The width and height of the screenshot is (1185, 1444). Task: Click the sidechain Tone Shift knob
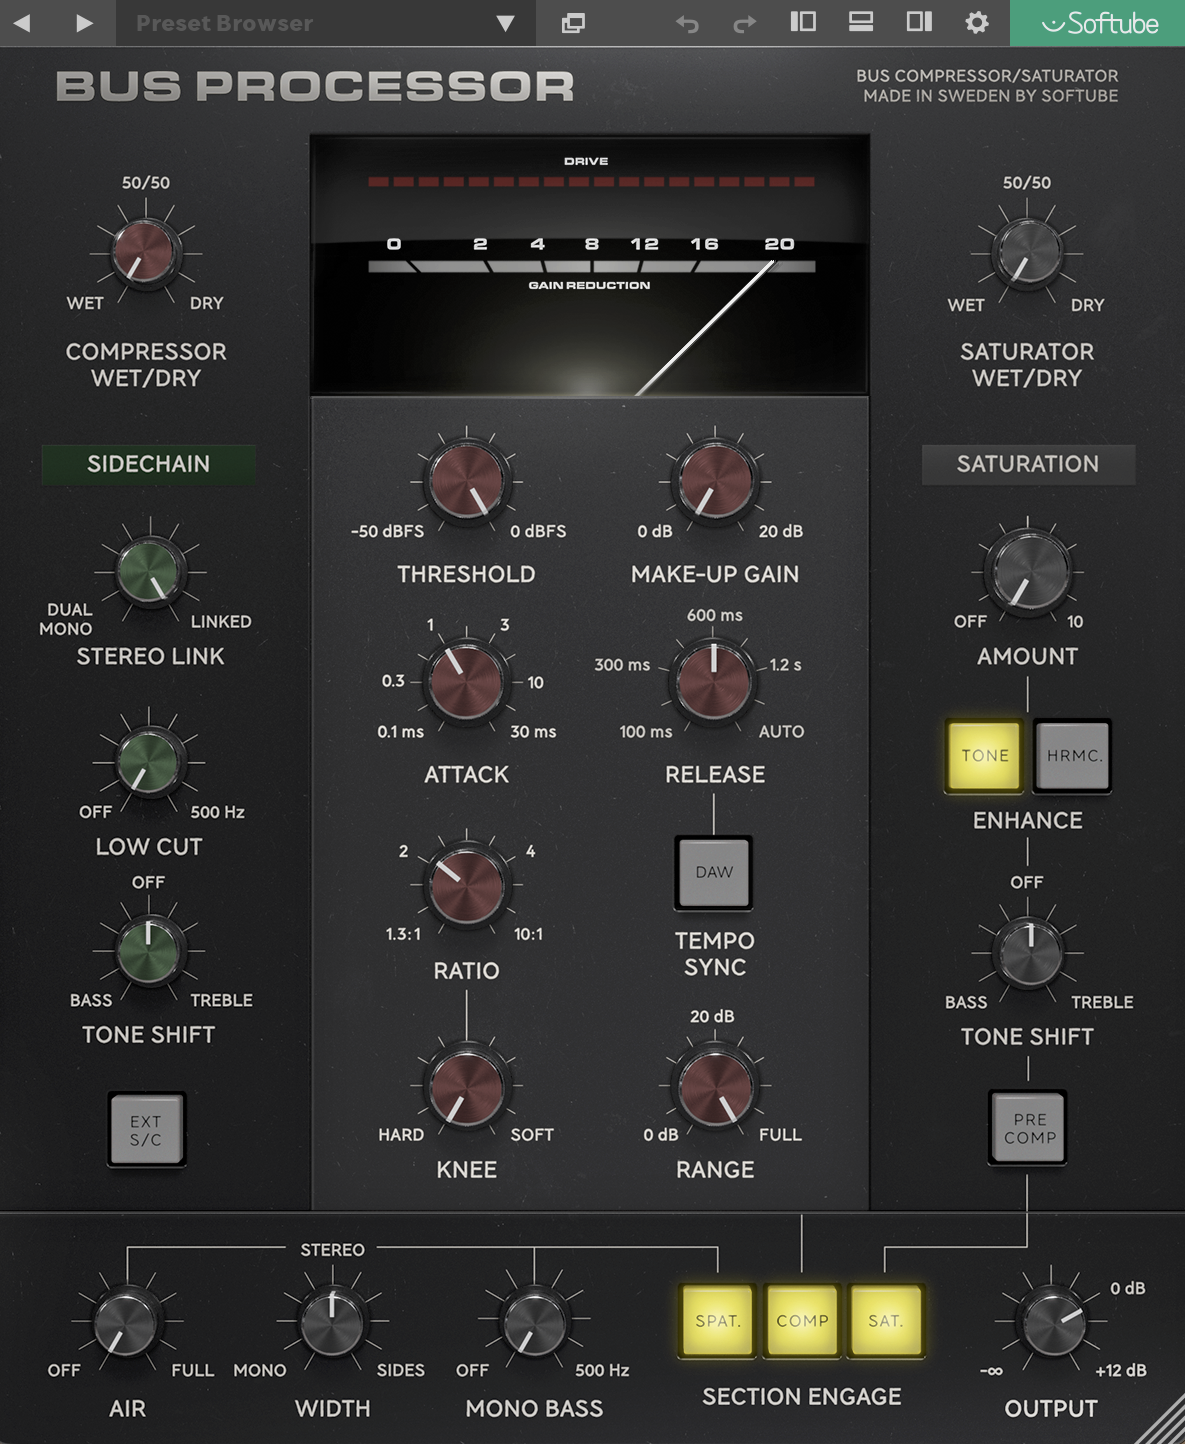click(149, 950)
